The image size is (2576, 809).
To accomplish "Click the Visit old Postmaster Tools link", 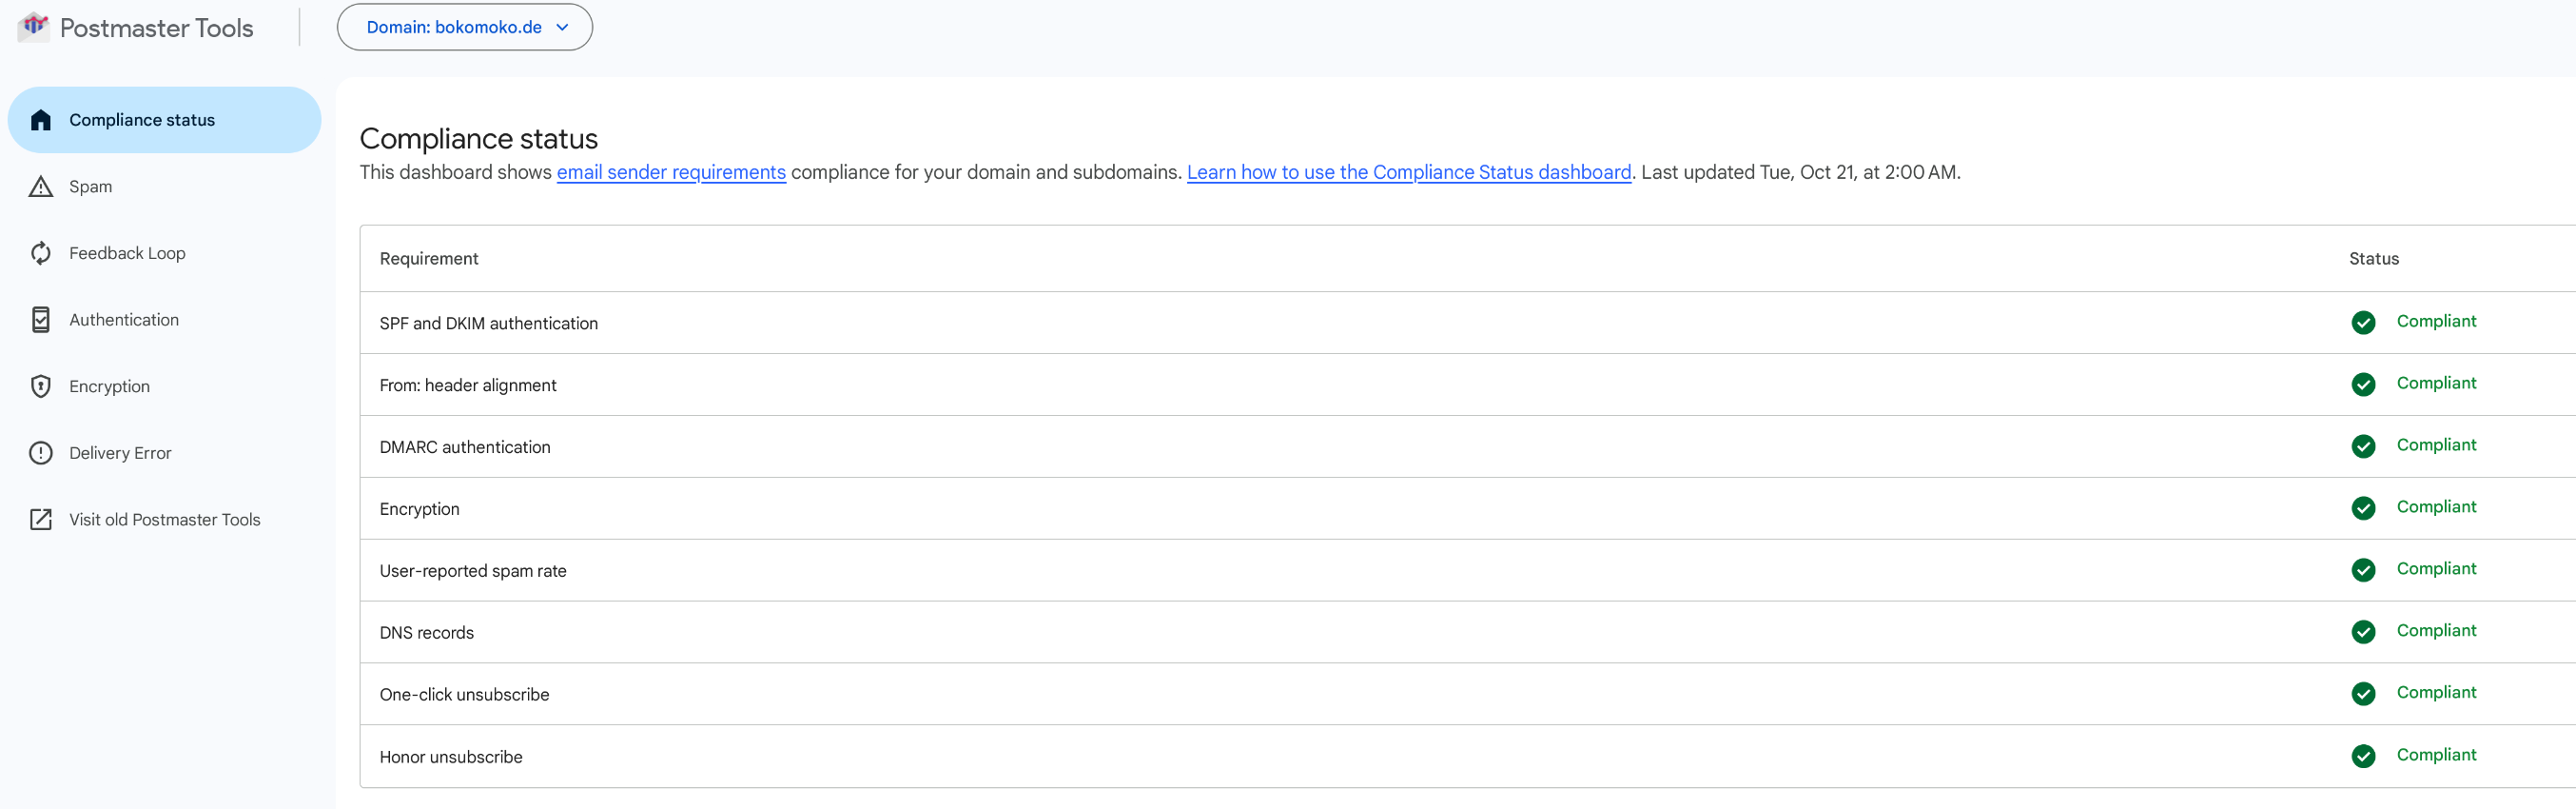I will [164, 519].
